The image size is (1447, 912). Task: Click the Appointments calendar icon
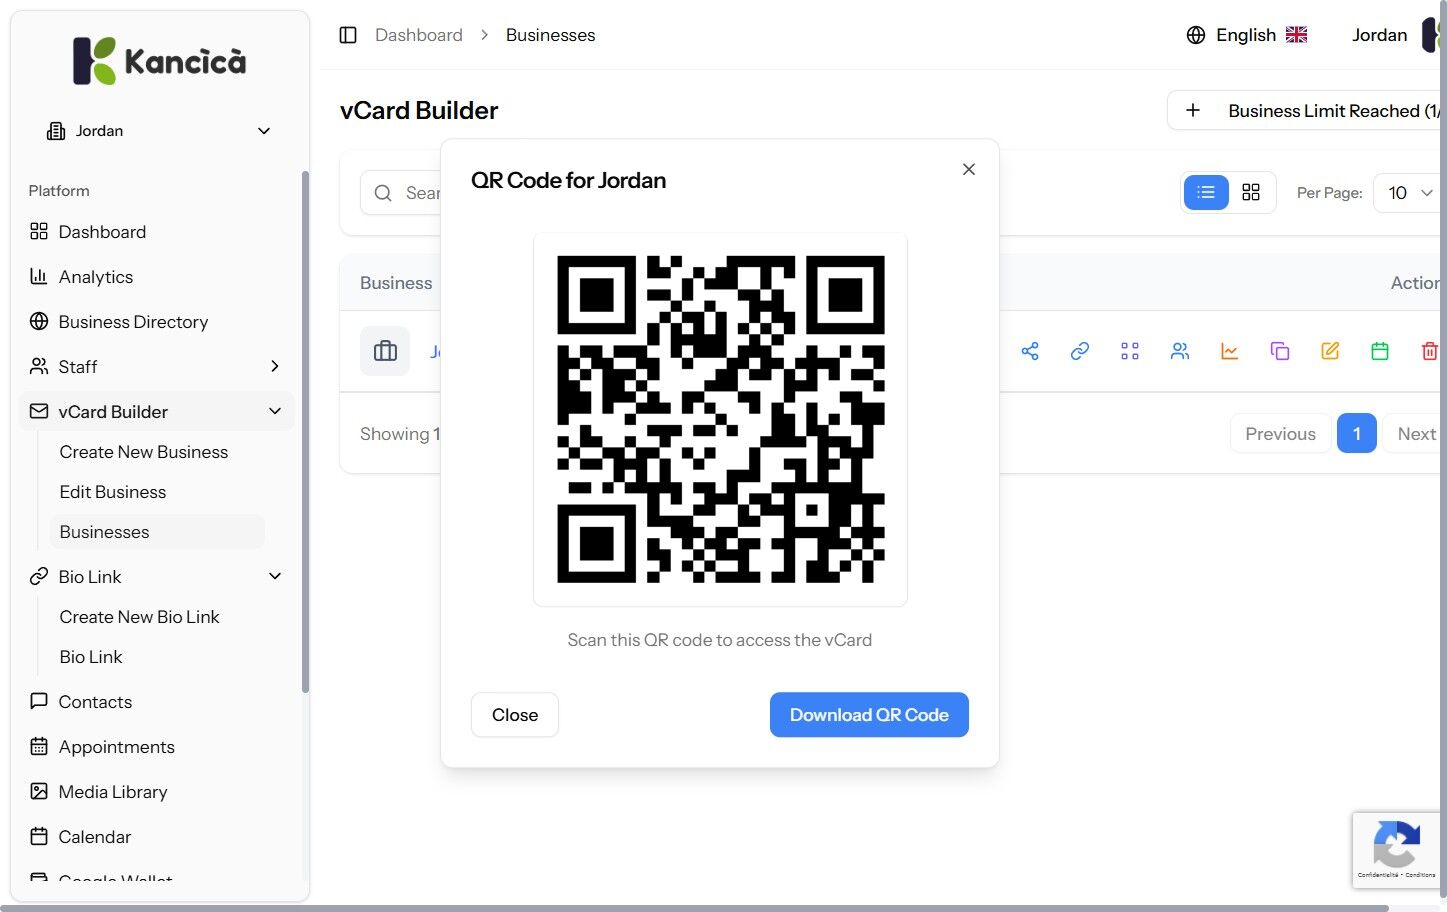tap(39, 747)
